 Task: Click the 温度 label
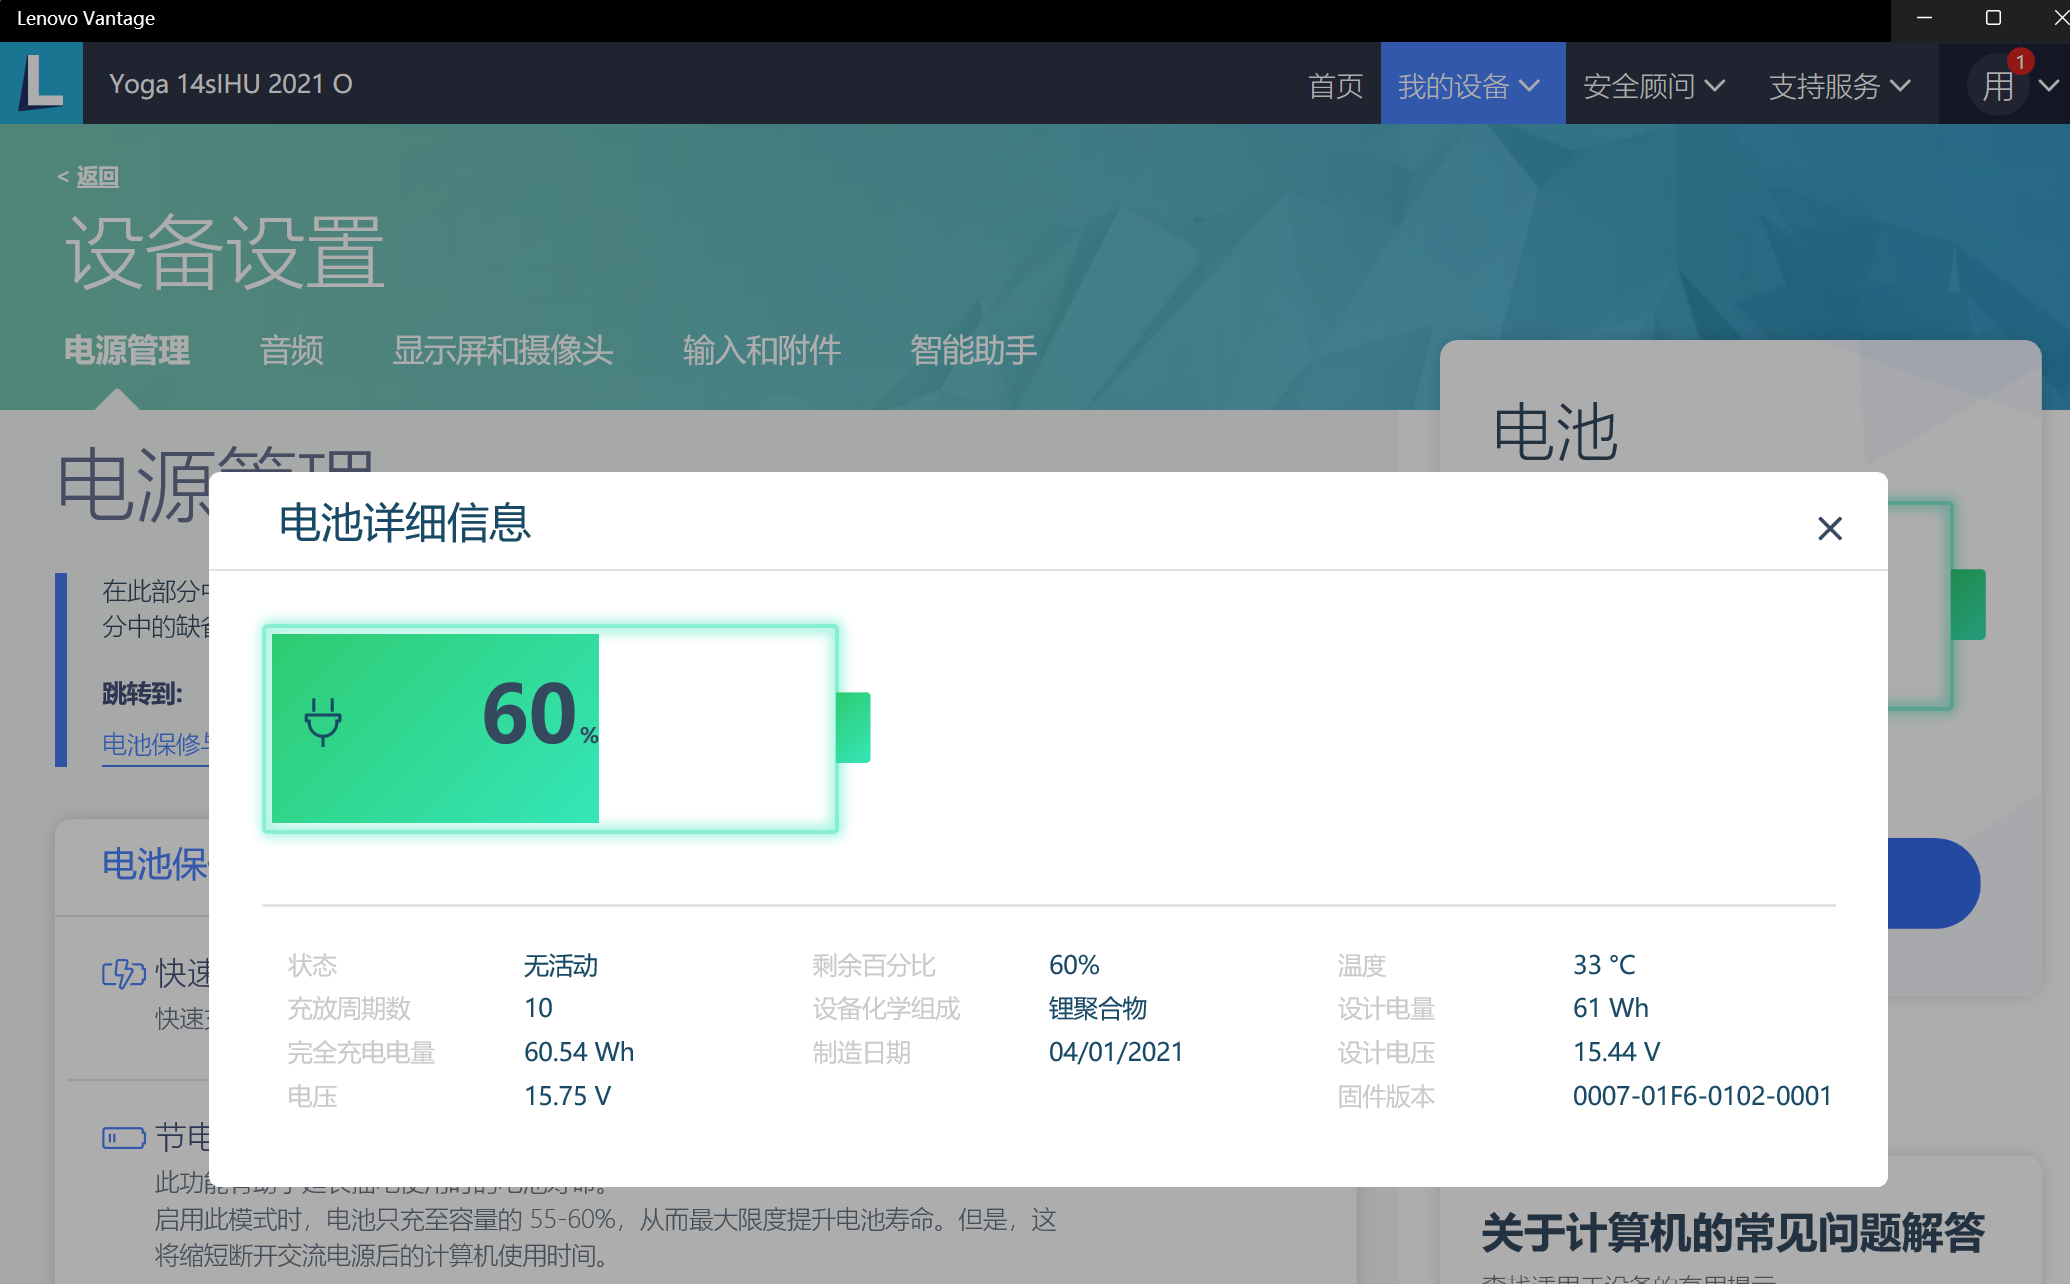(1362, 965)
